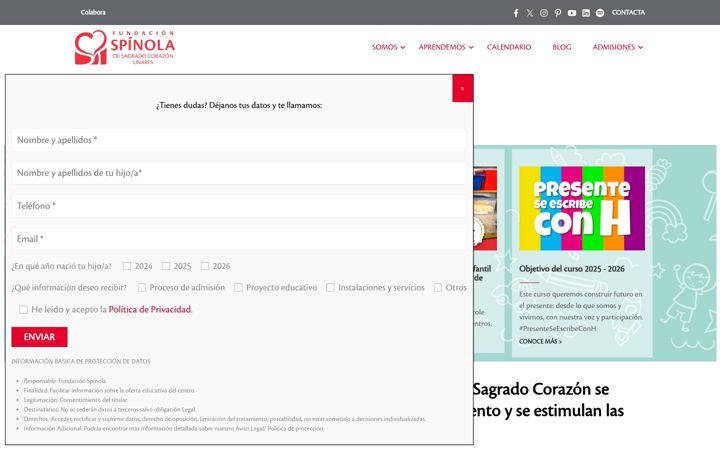Open the Instagram icon in top bar
The image size is (720, 450).
pyautogui.click(x=544, y=13)
